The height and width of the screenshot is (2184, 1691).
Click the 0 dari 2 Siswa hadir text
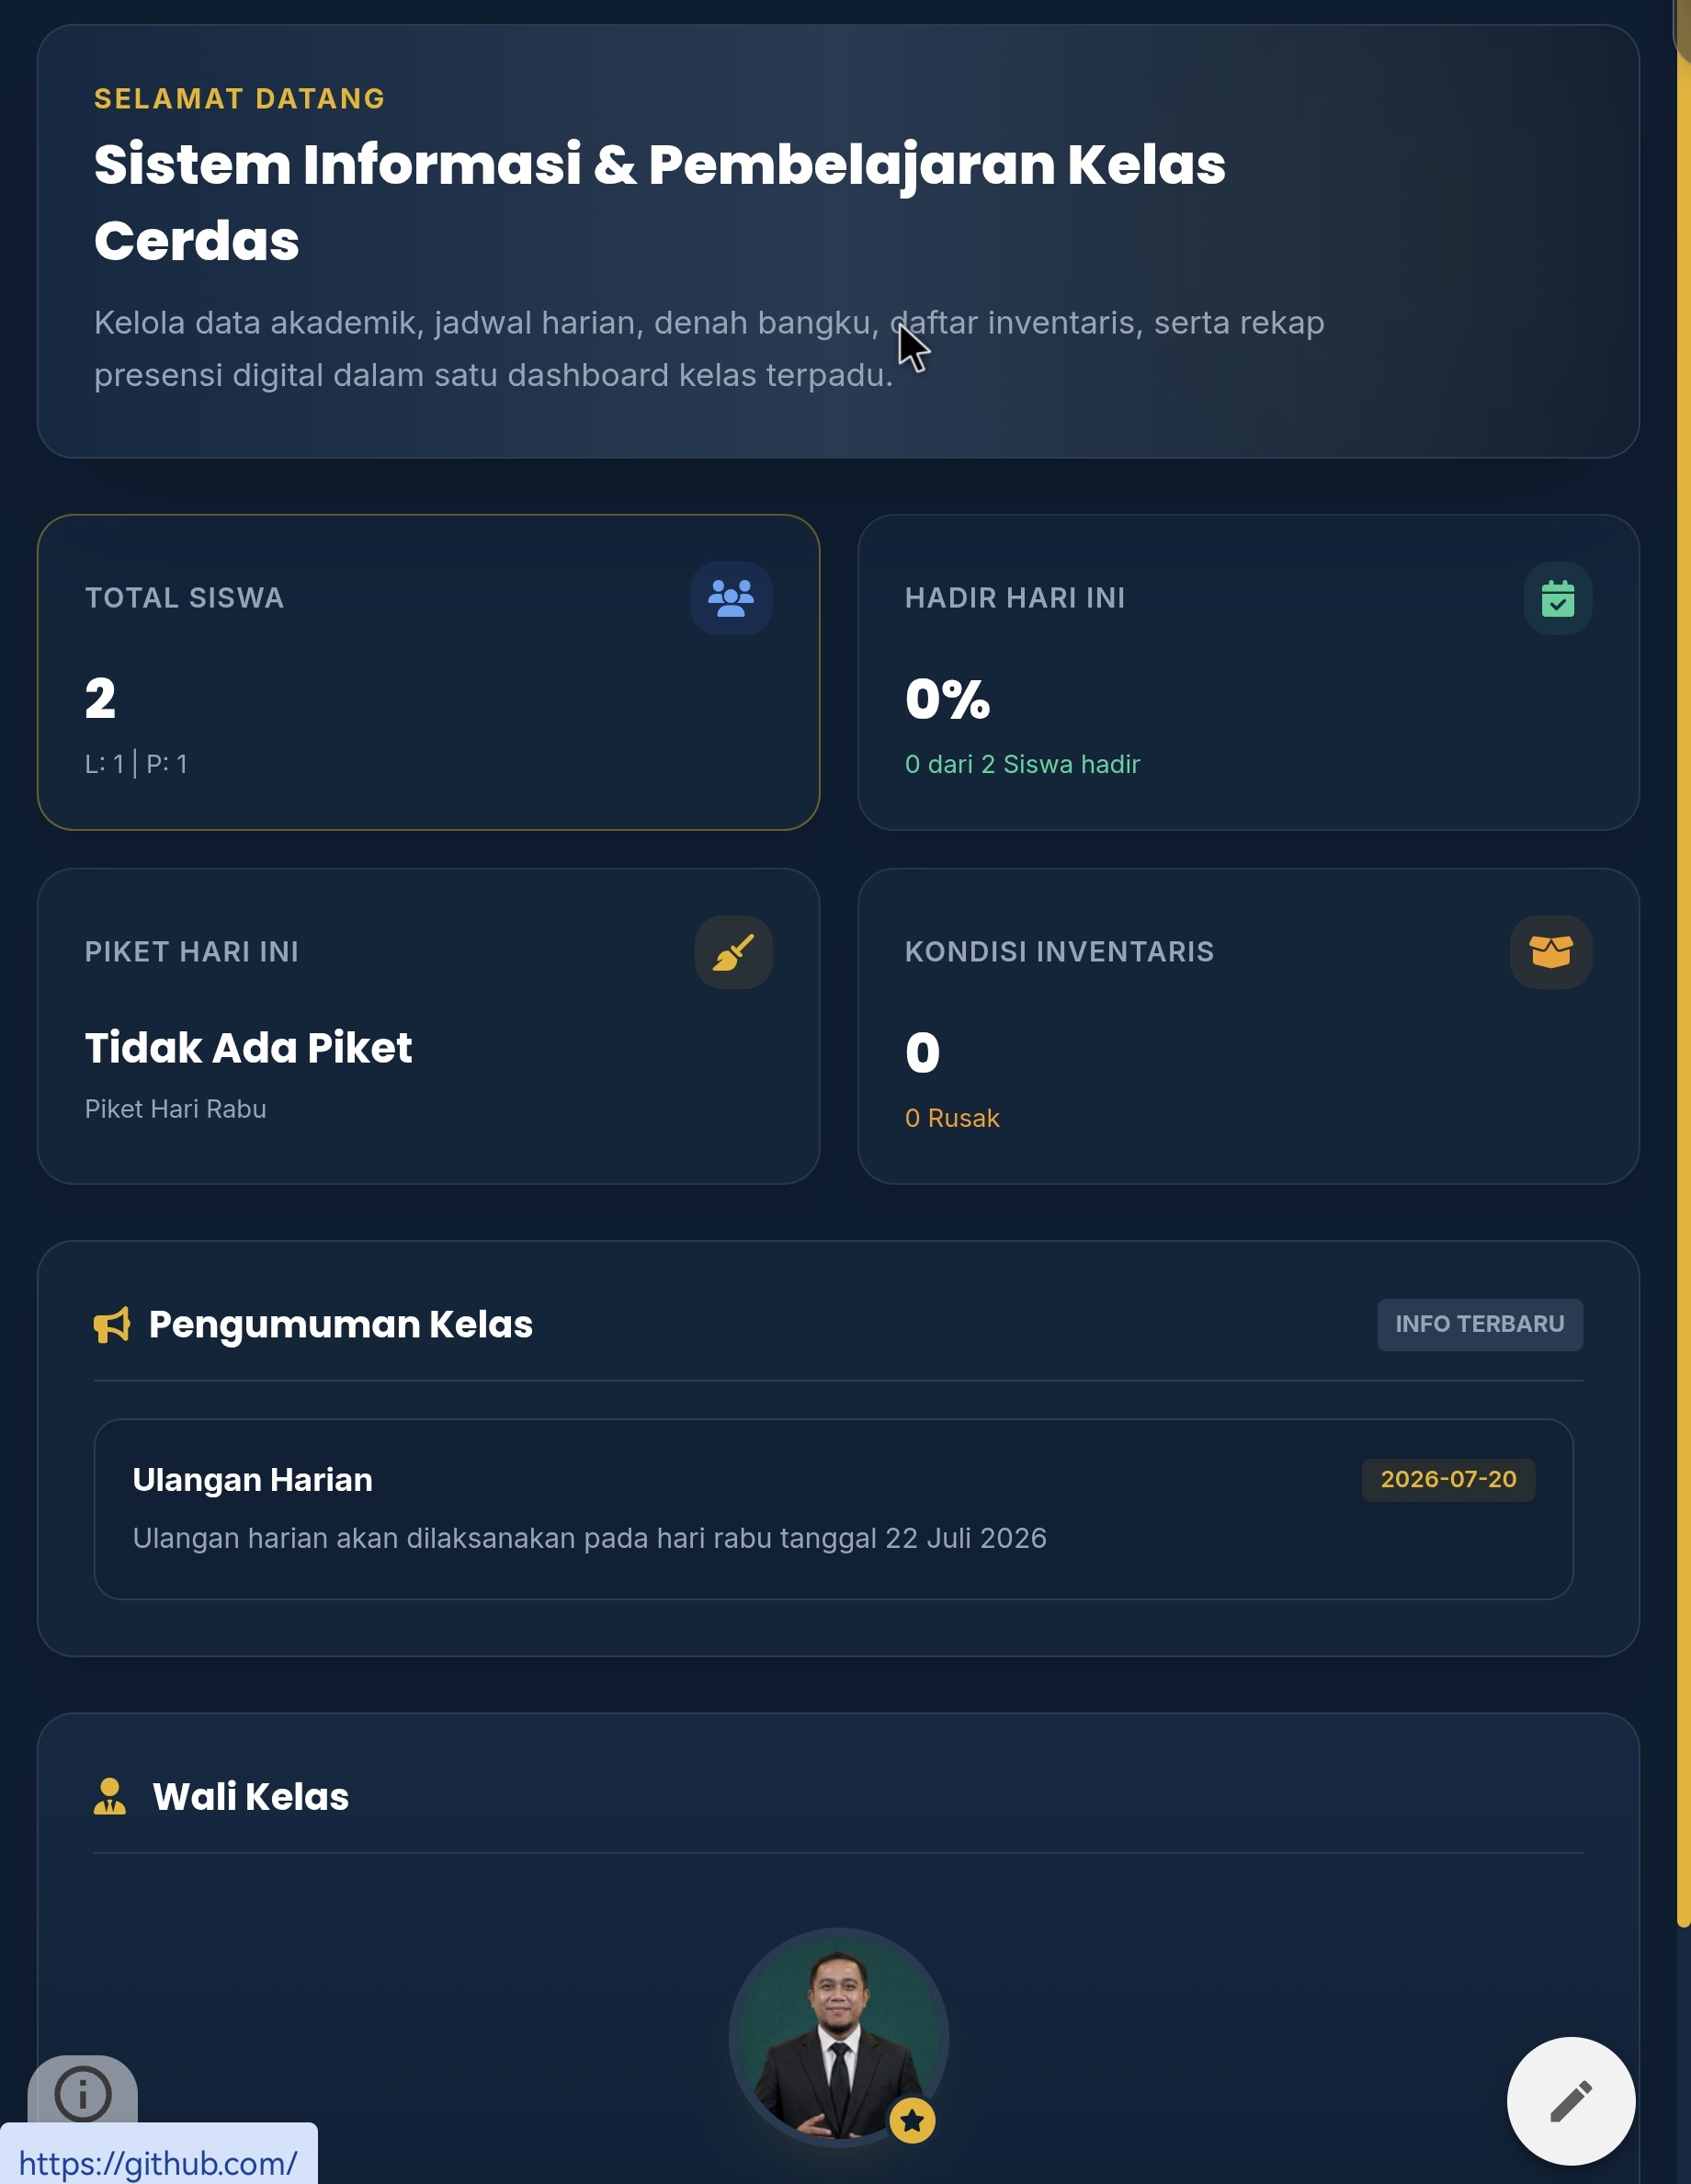point(1022,764)
